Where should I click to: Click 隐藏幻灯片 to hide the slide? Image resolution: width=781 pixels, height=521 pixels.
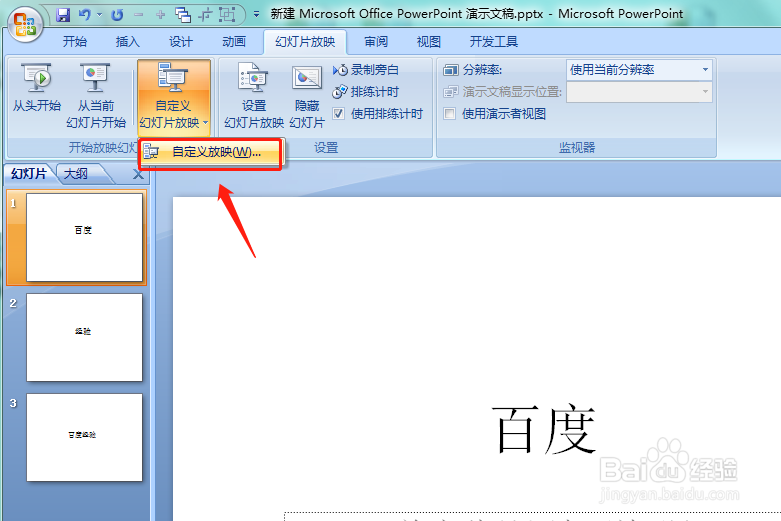pos(307,95)
